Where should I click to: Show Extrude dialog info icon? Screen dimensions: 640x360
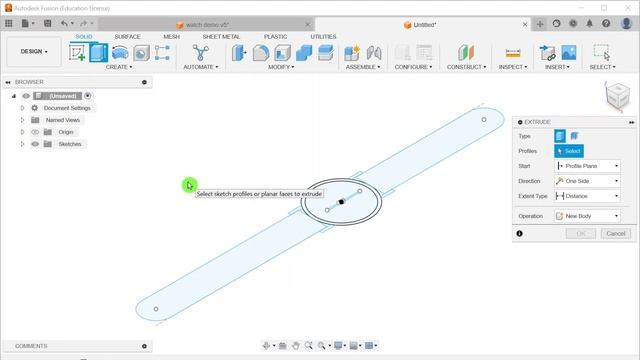tap(519, 233)
